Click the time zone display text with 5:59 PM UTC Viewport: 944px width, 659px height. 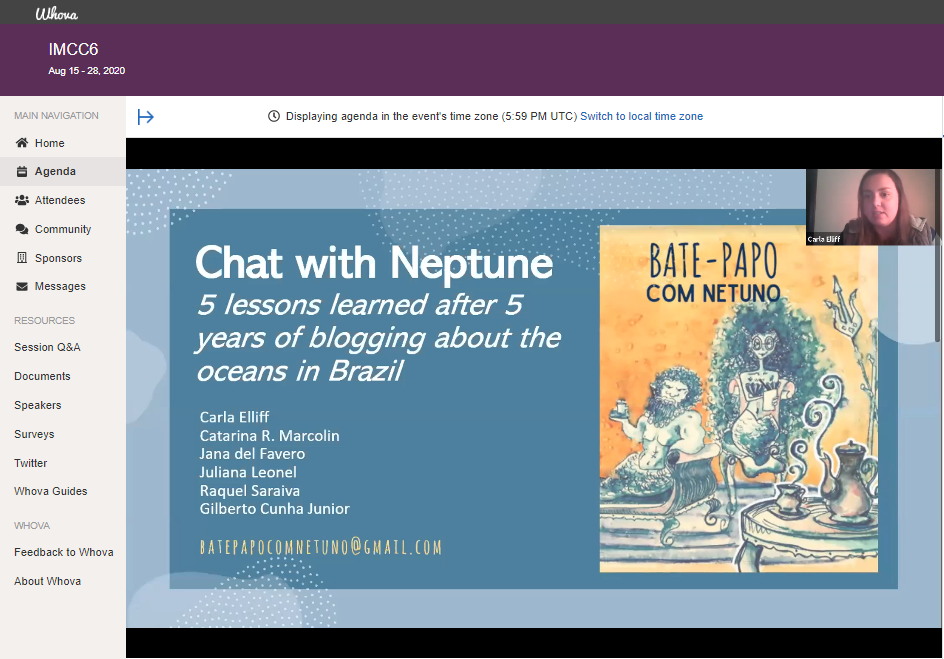(x=431, y=116)
